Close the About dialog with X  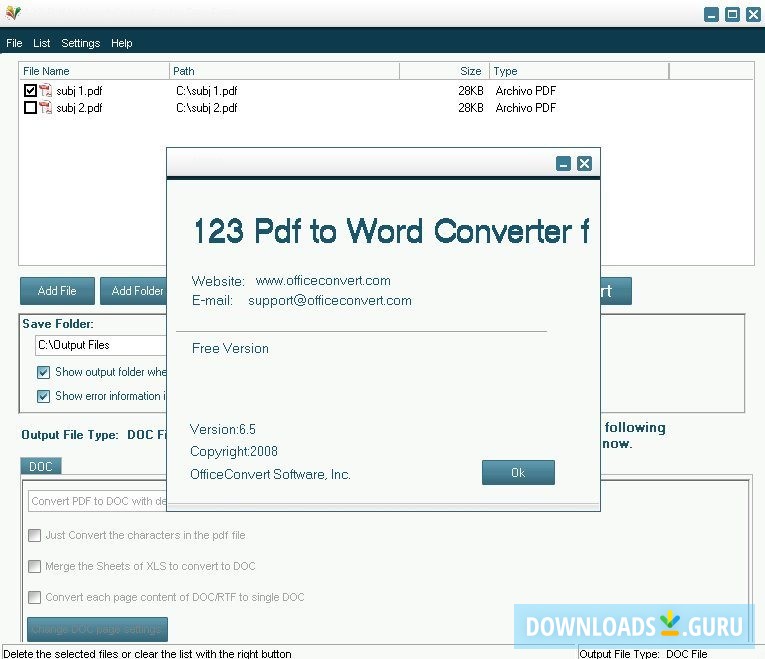(584, 163)
